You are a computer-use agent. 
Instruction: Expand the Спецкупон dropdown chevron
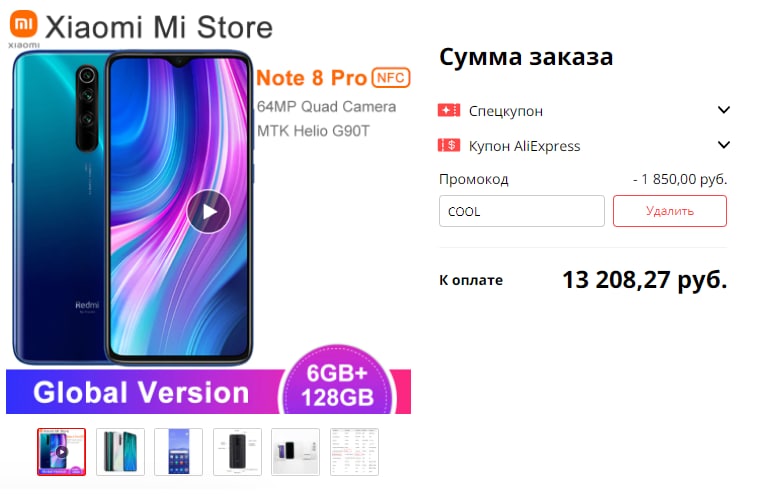[x=724, y=110]
